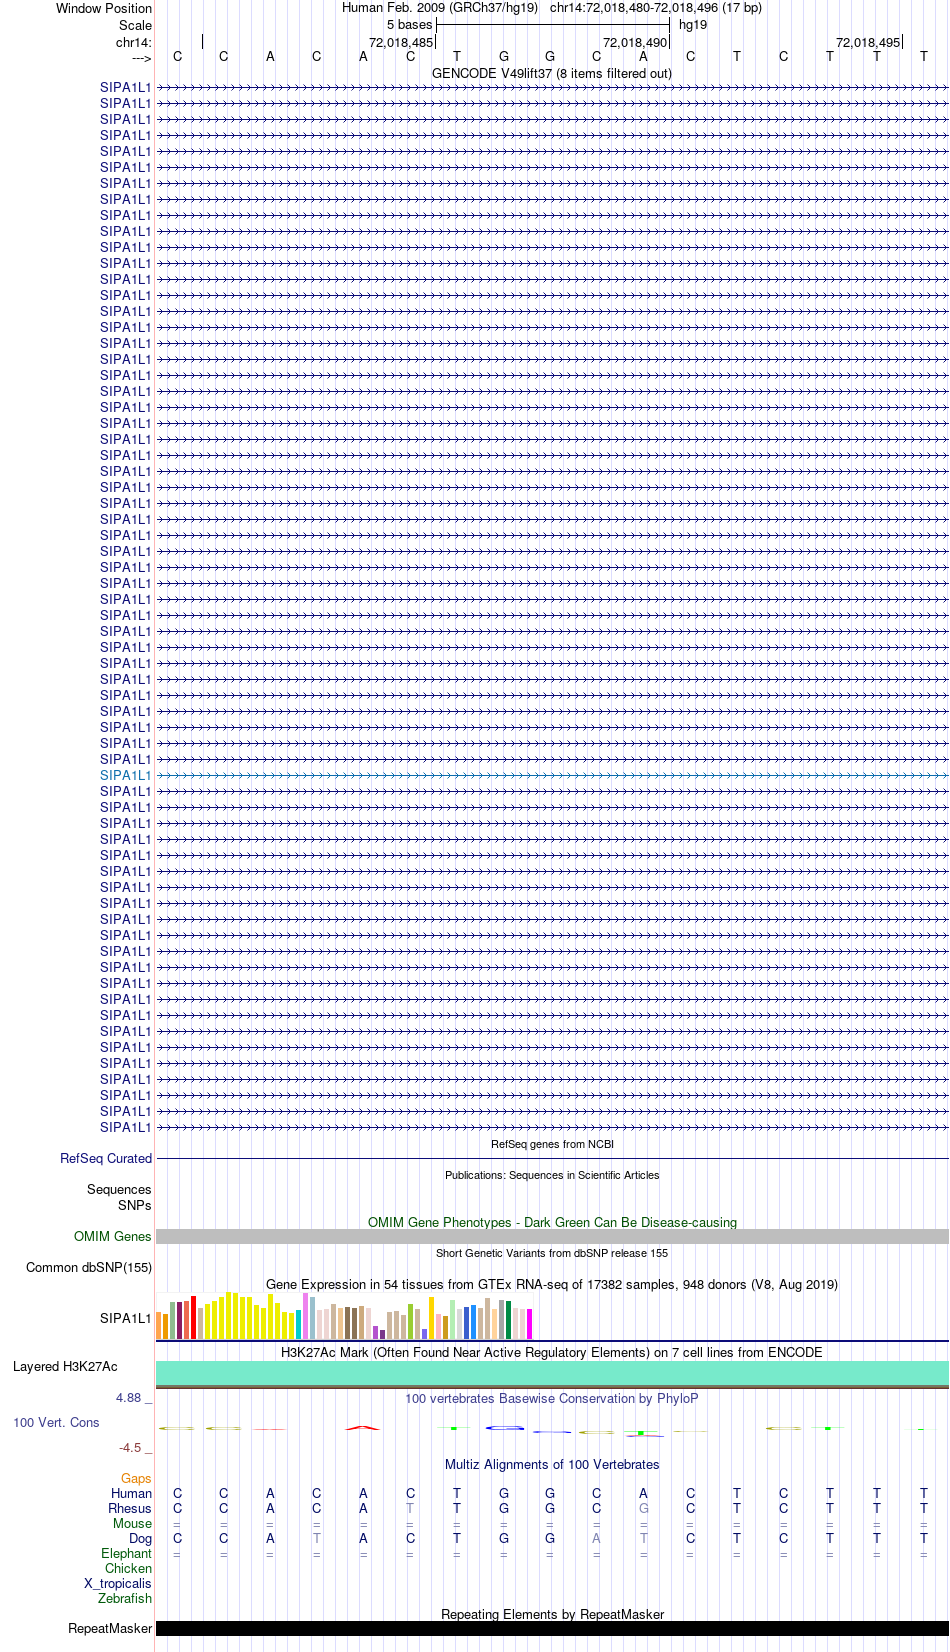Select the Scale track label

[135, 25]
